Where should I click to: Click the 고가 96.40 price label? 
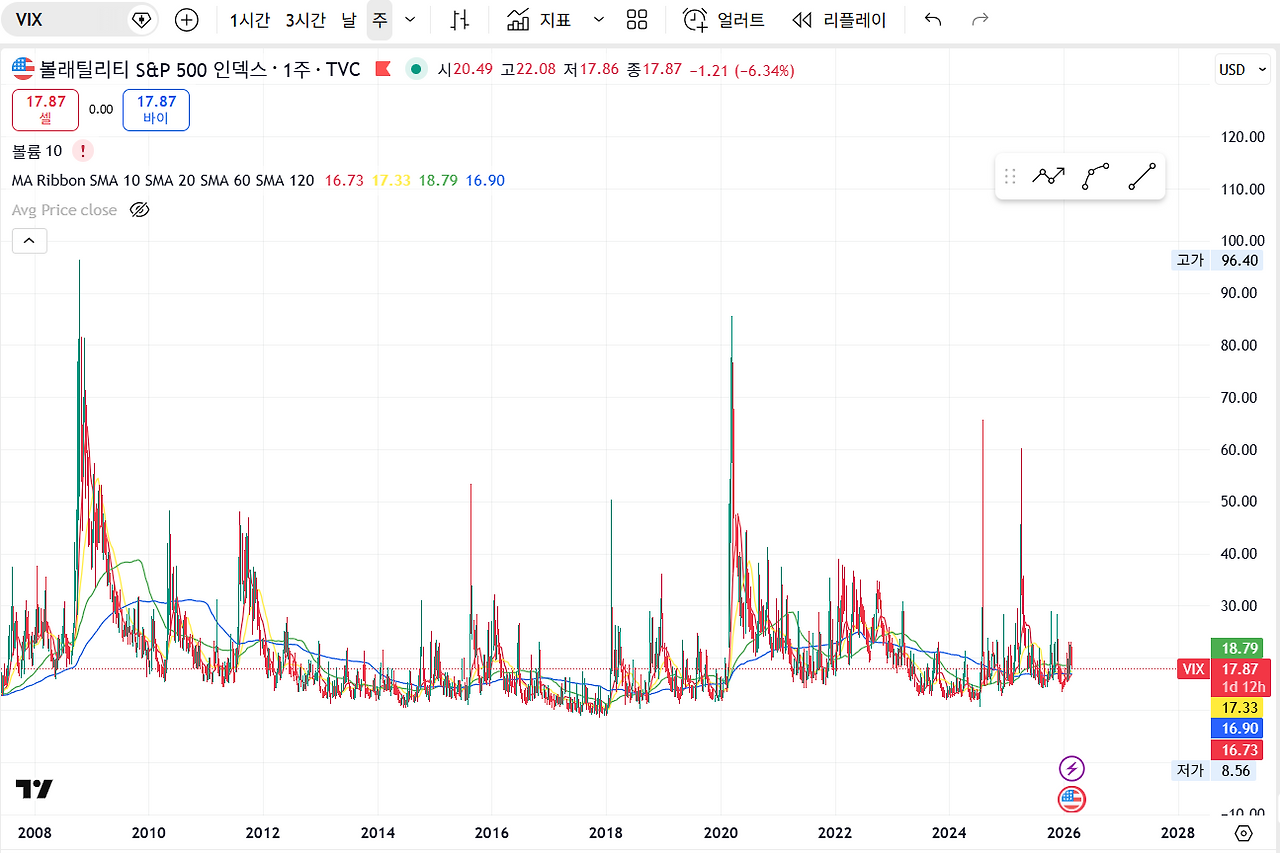pos(1217,260)
